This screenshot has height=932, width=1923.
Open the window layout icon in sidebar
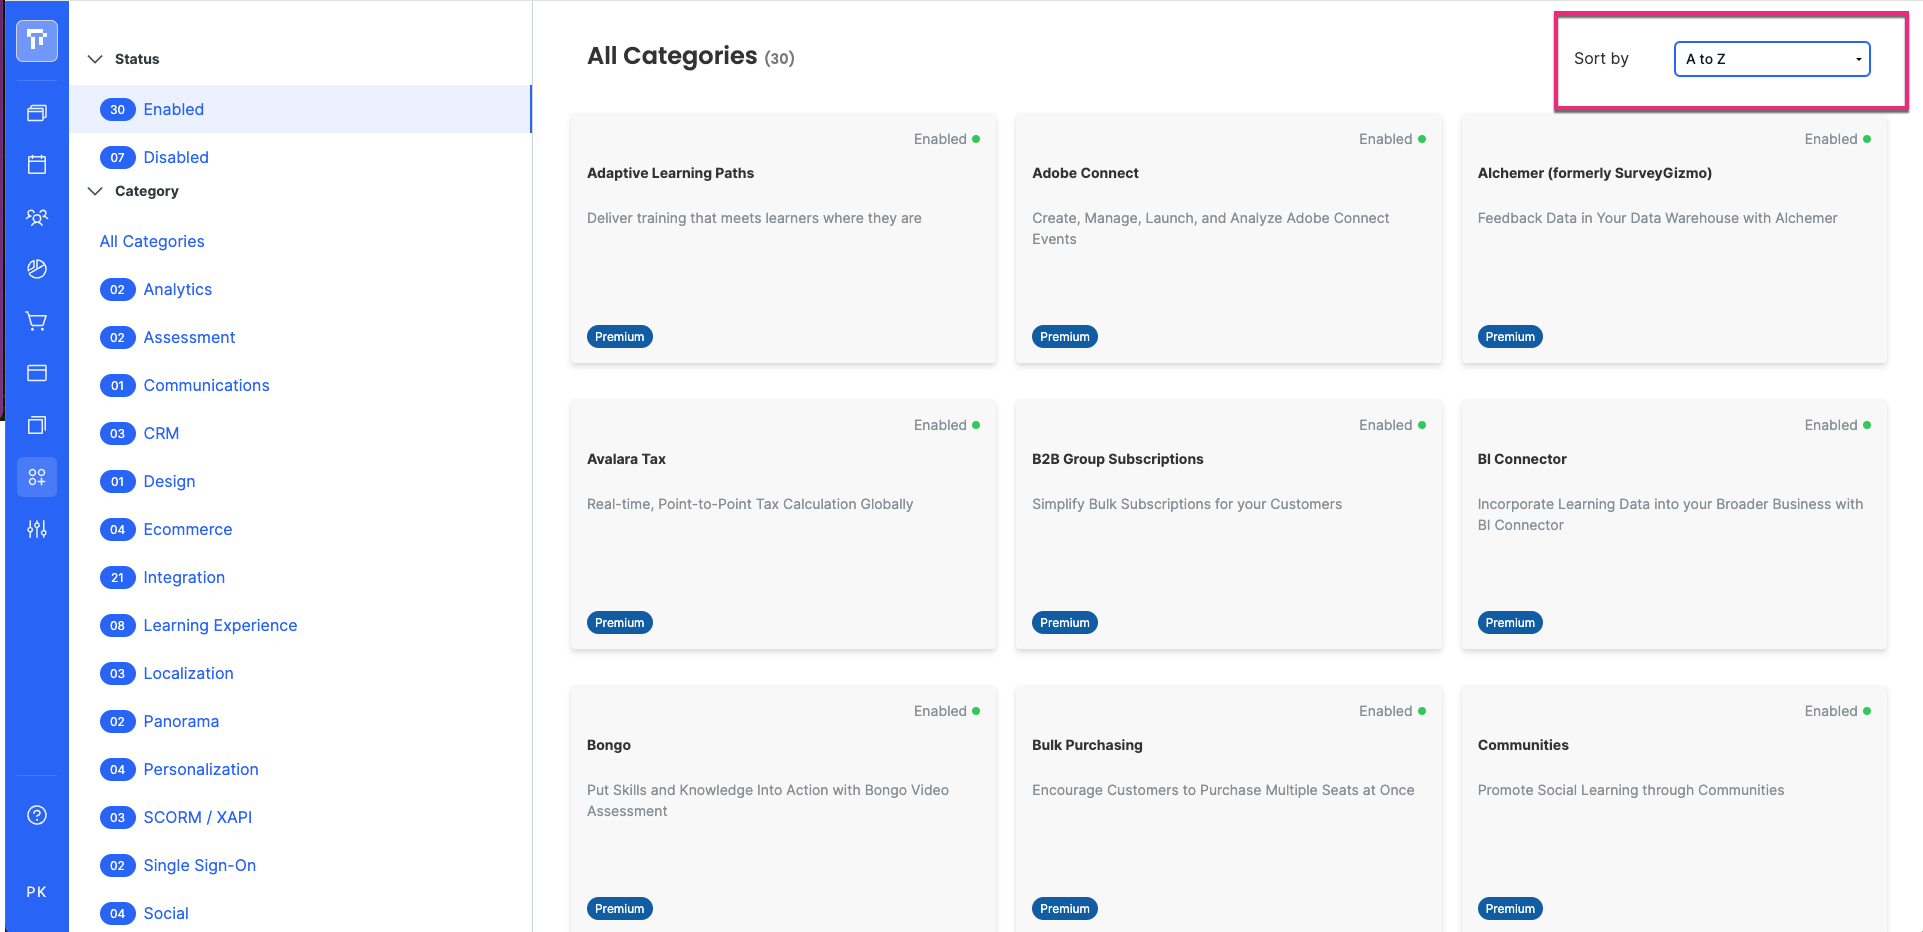click(37, 373)
